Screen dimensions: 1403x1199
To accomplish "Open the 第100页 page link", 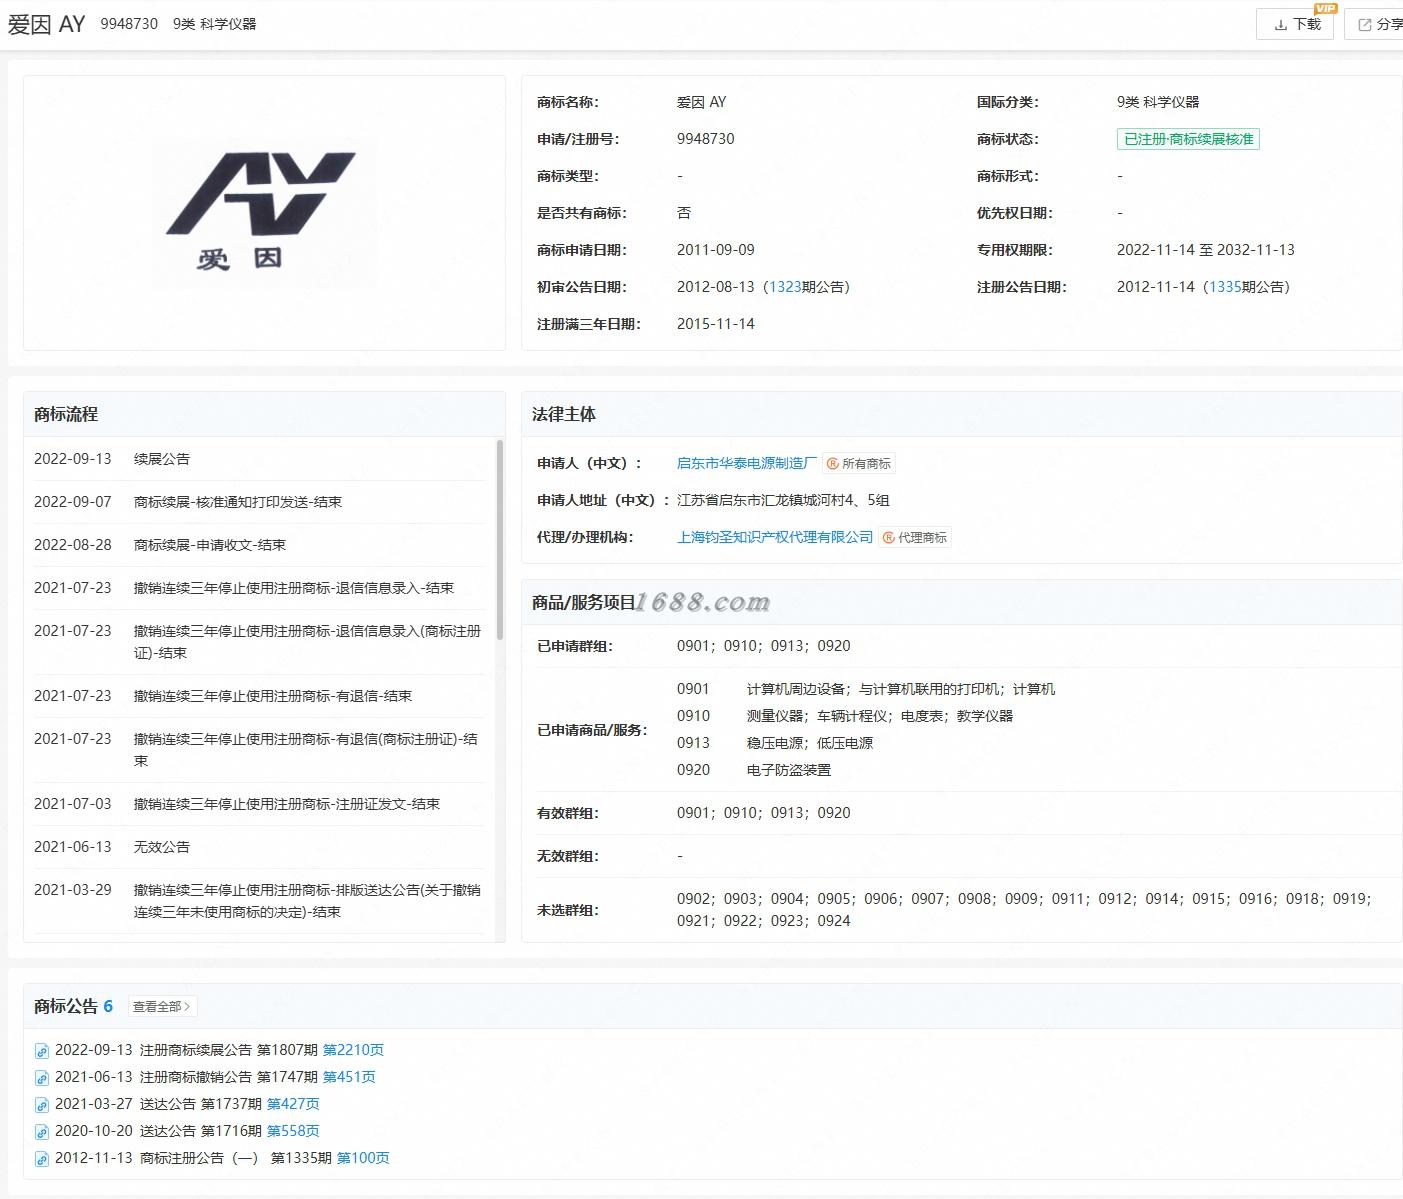I will pos(363,1158).
